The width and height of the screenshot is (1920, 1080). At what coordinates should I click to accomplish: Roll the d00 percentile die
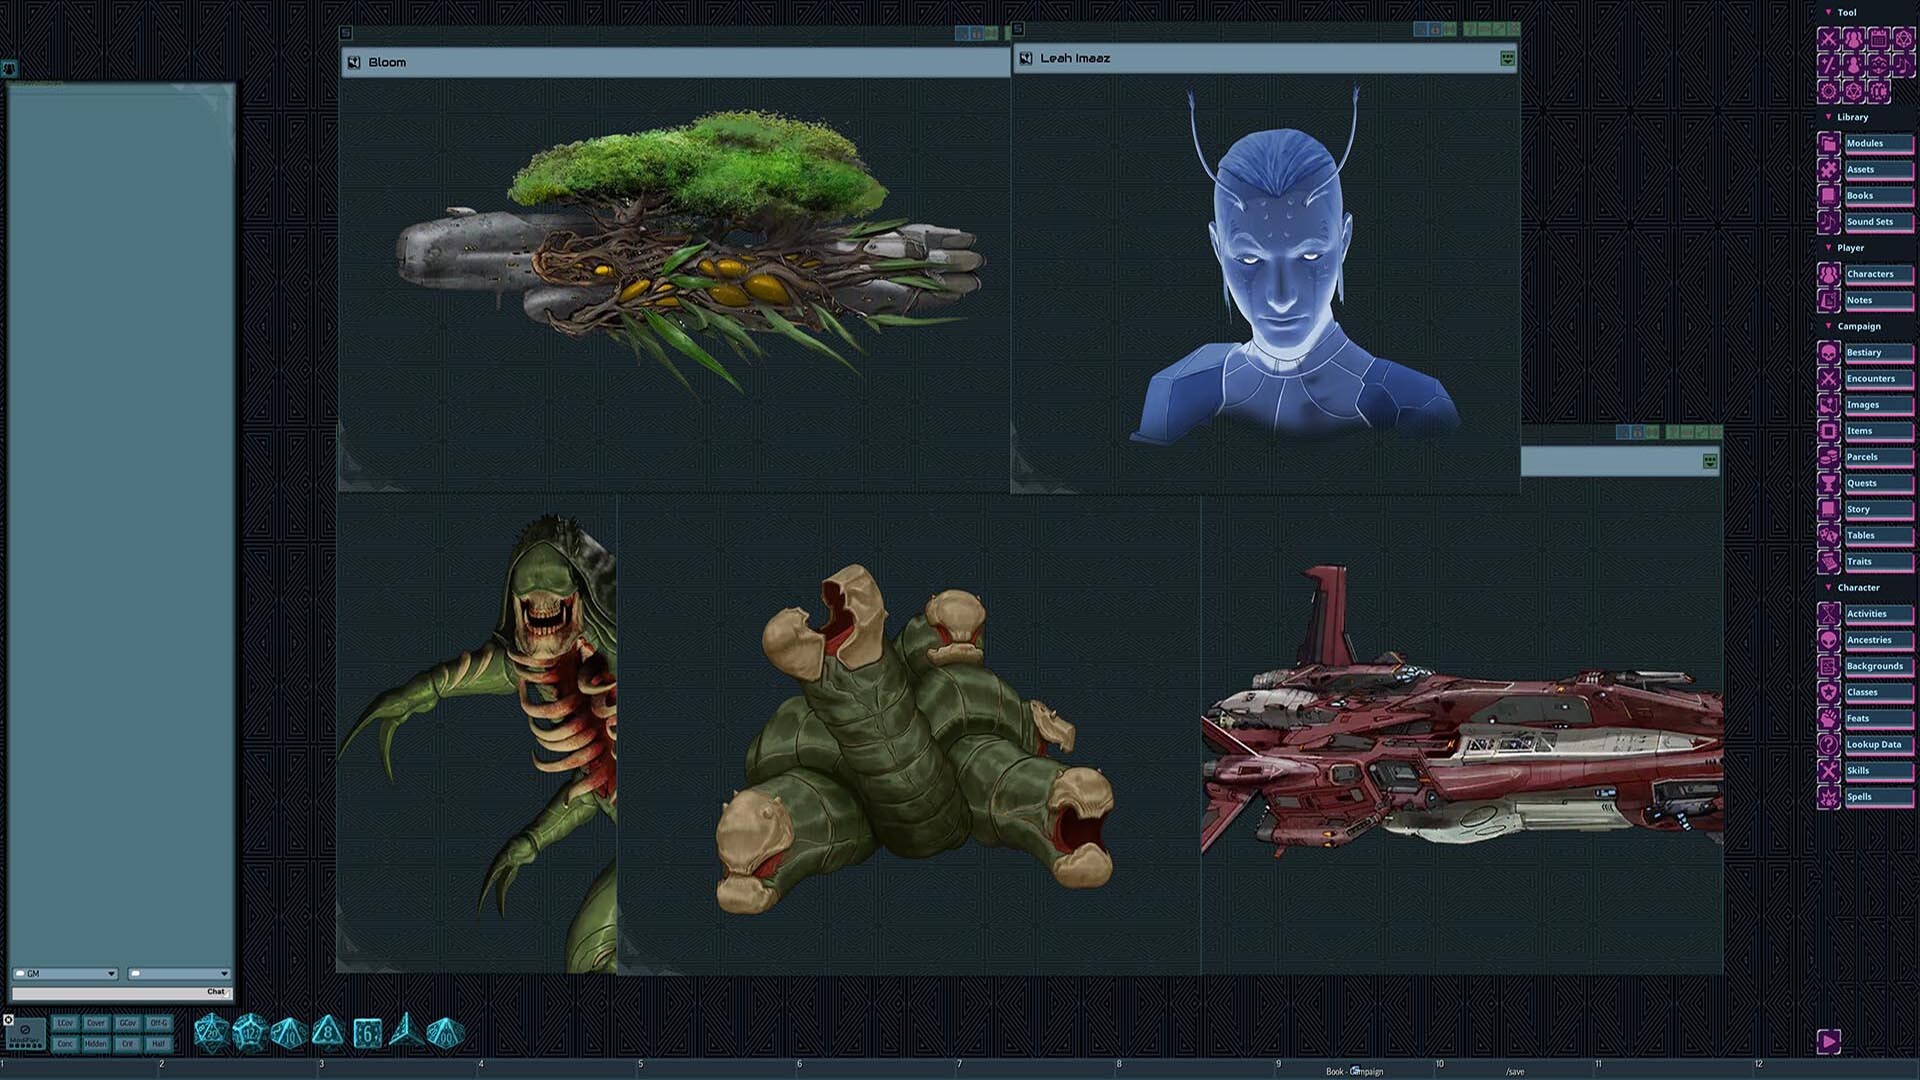(x=447, y=1032)
